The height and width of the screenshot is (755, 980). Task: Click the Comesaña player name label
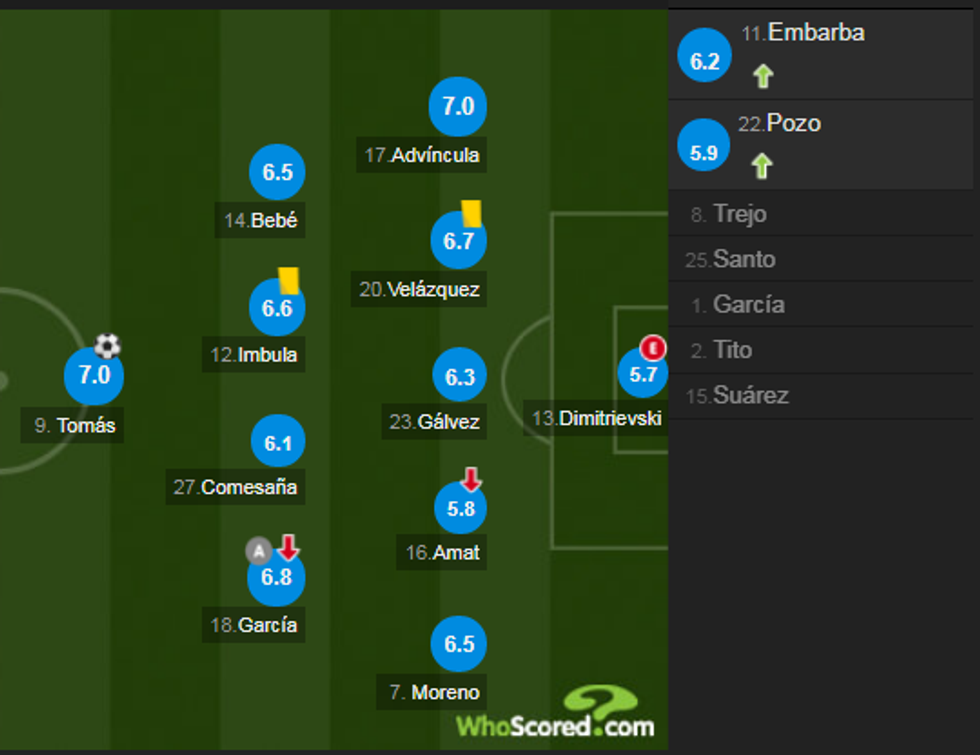235,488
